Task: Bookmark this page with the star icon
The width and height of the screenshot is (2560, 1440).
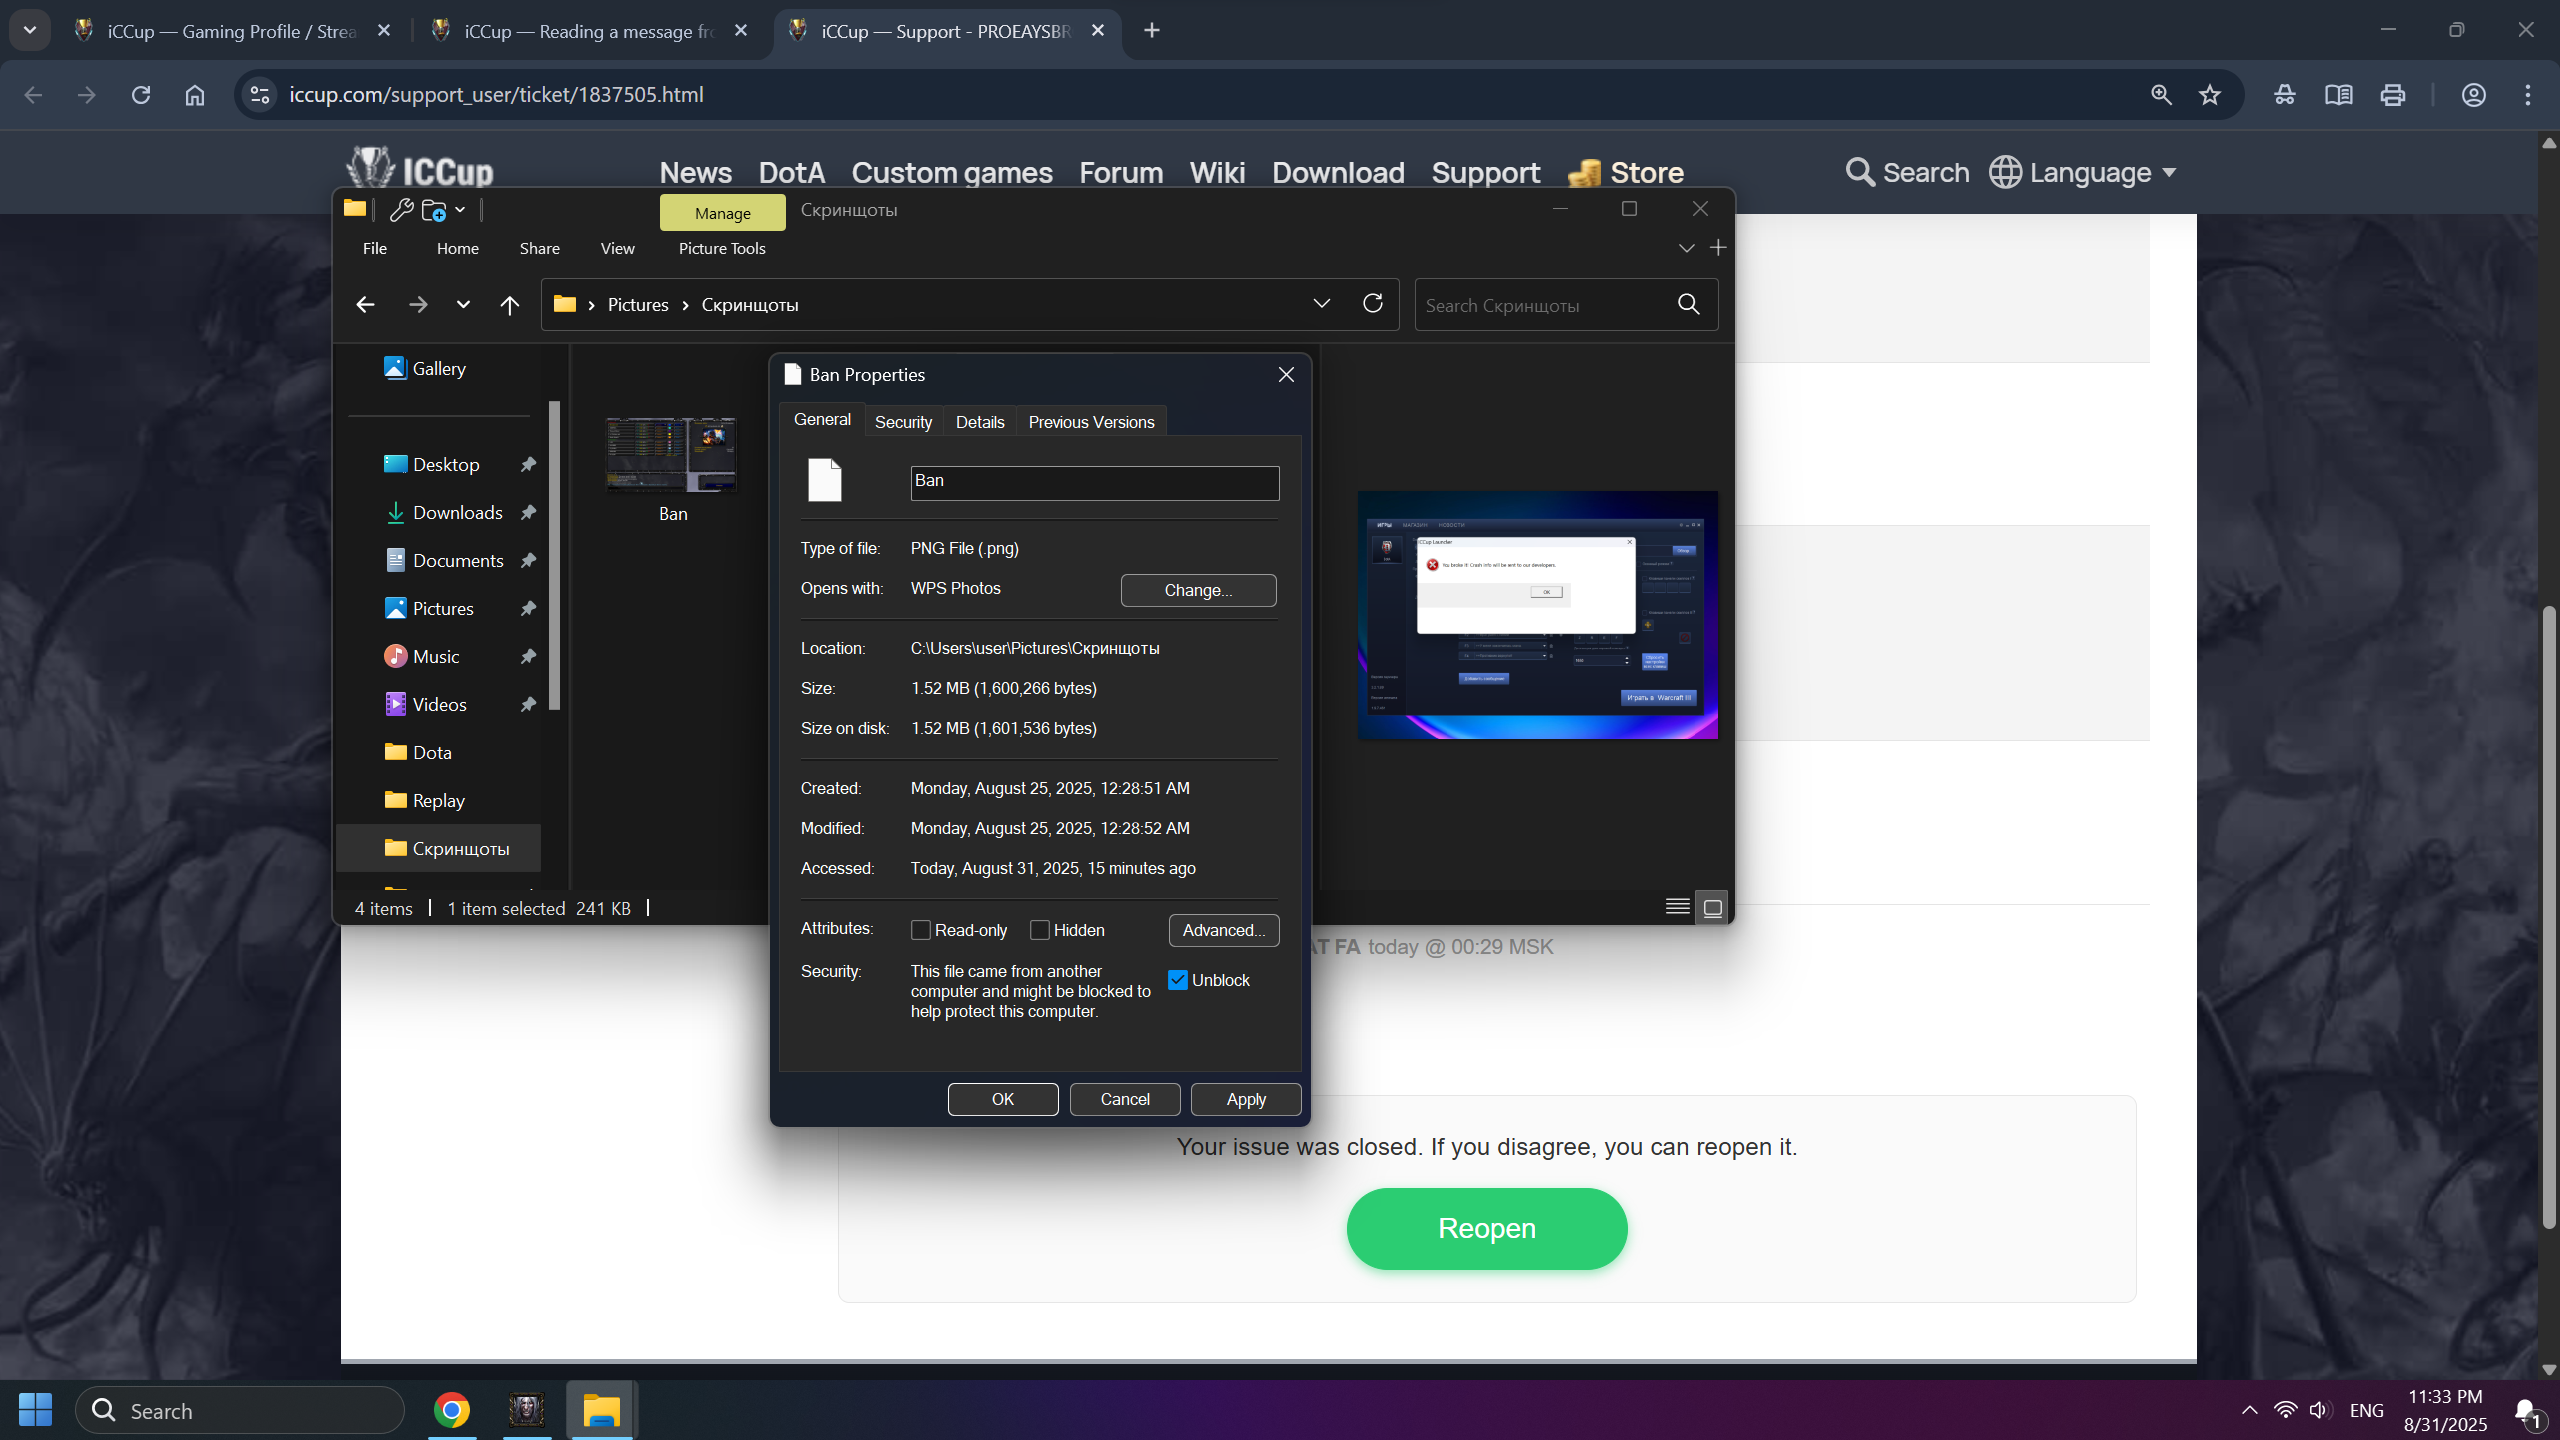Action: pos(2210,95)
